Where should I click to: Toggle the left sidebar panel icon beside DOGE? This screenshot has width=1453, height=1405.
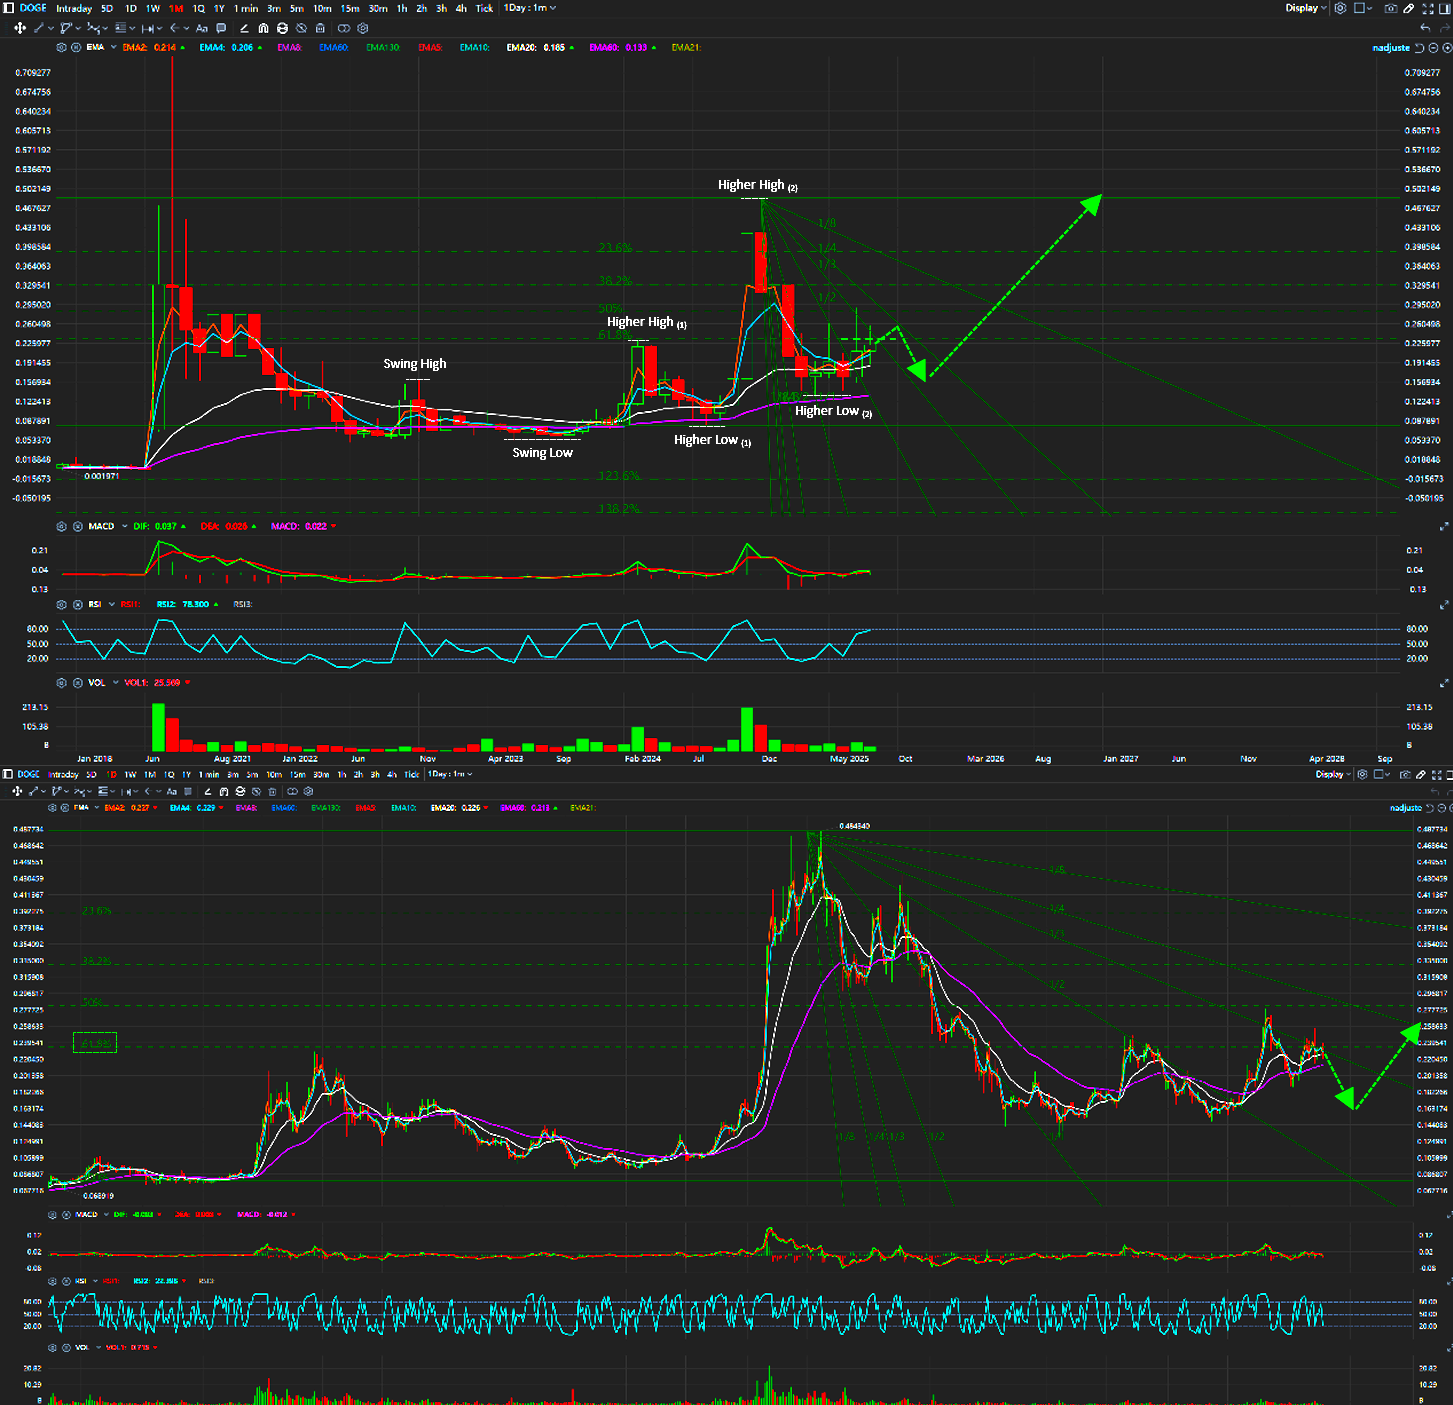[8, 8]
